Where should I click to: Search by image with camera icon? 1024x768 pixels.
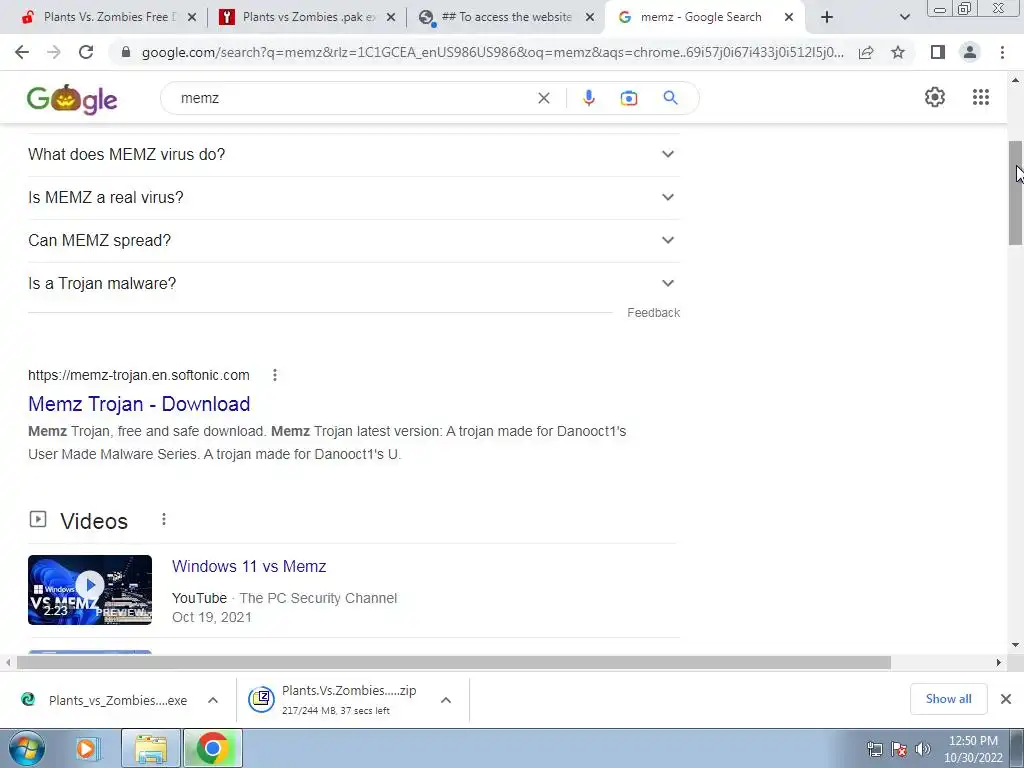click(x=629, y=98)
